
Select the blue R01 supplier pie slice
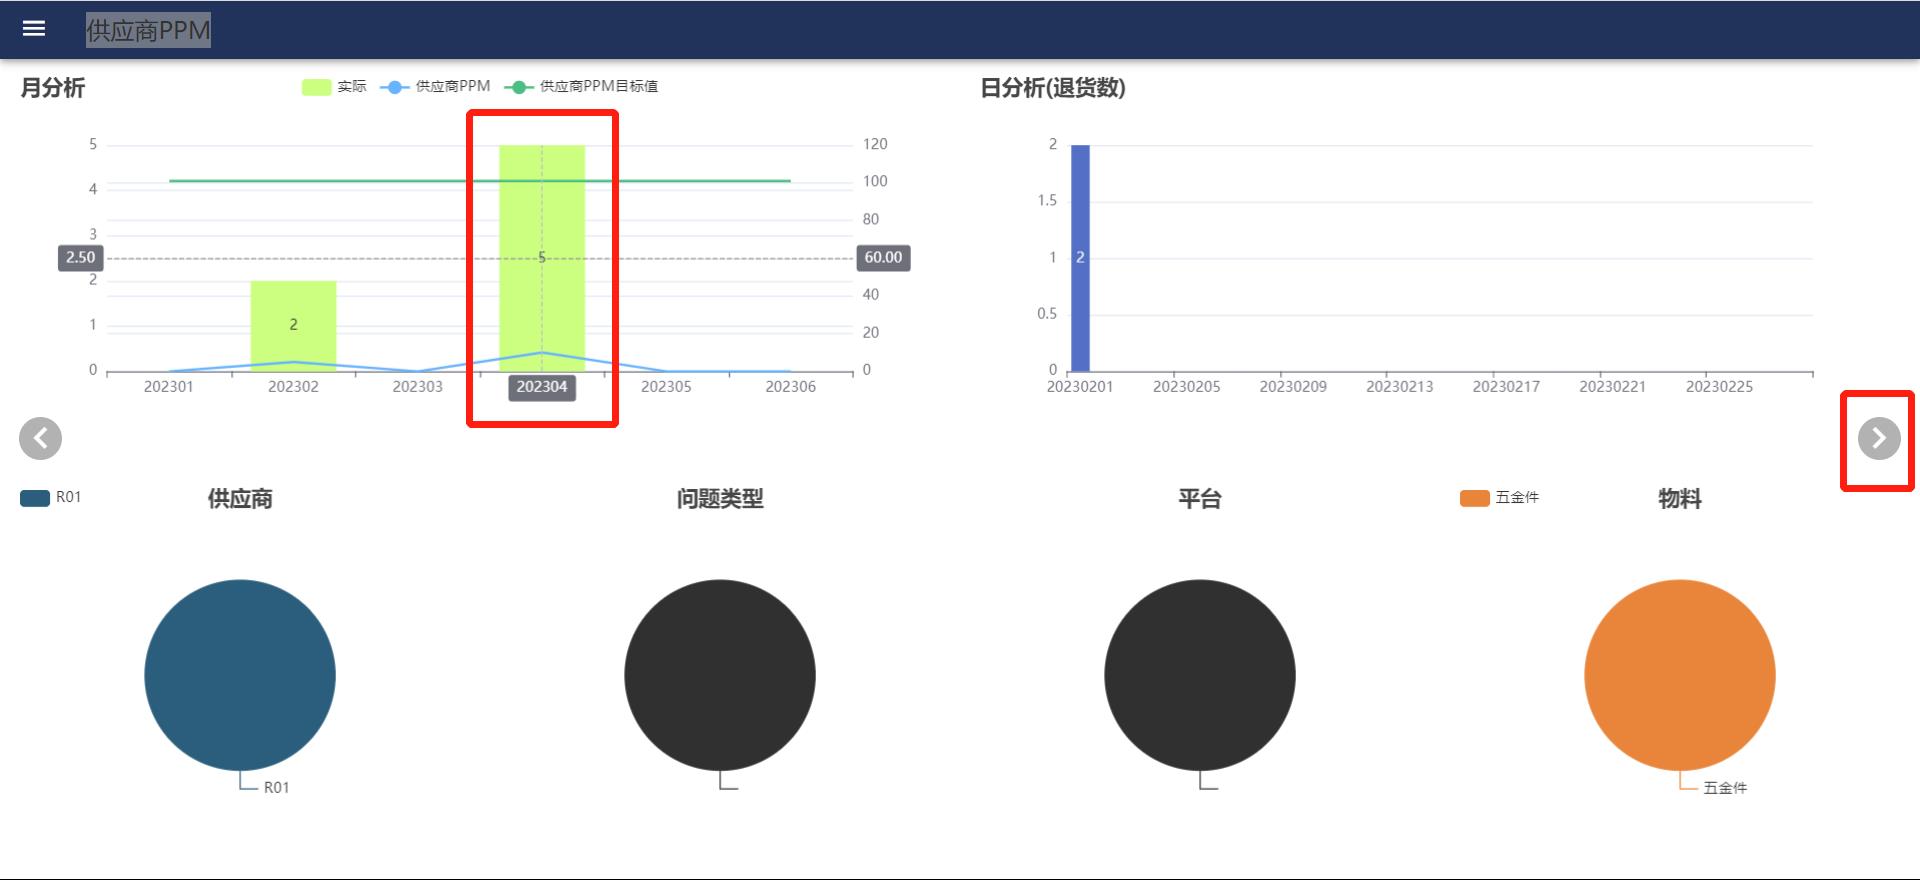240,675
